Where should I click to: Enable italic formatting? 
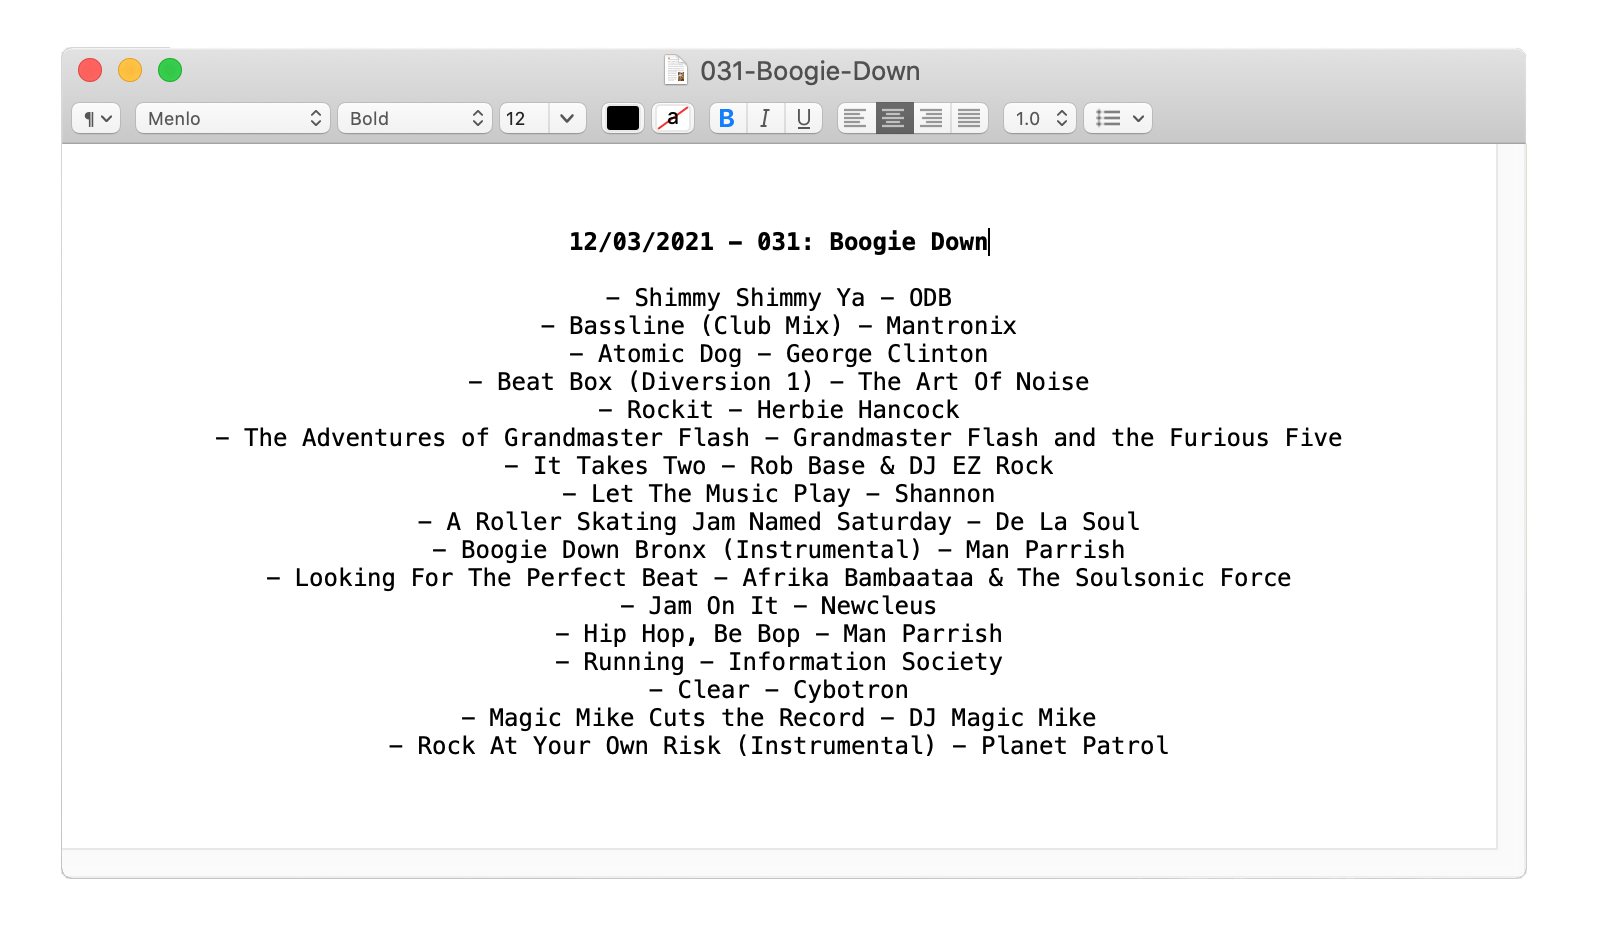pyautogui.click(x=764, y=118)
